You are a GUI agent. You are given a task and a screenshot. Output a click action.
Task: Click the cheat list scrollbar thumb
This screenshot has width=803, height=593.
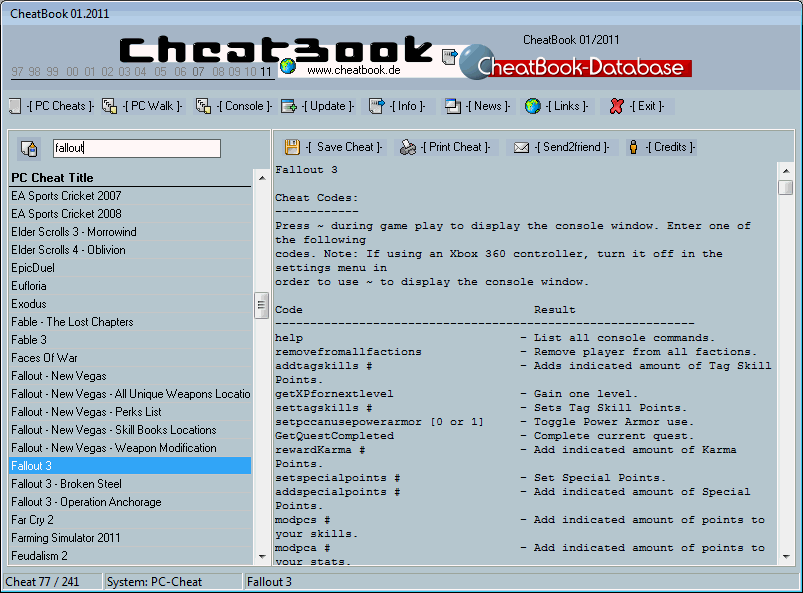[x=262, y=306]
